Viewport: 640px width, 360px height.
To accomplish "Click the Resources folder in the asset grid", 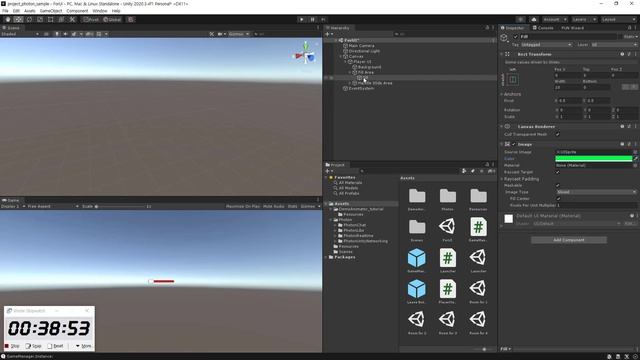I will click(478, 199).
